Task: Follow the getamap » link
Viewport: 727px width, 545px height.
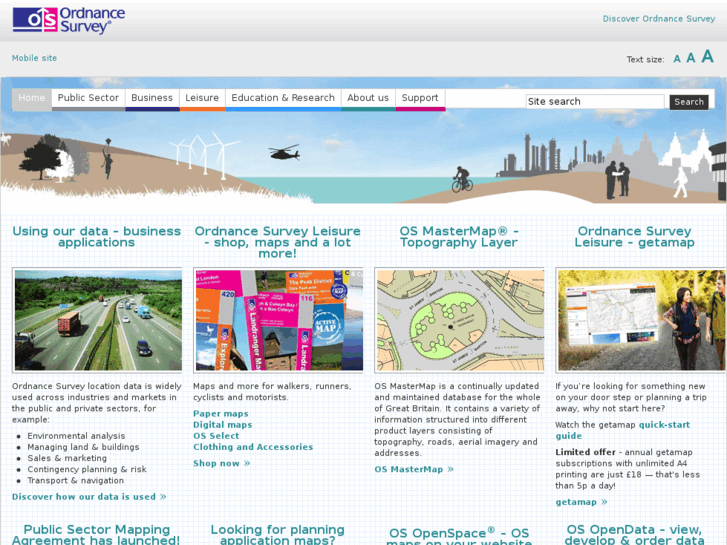Action: click(x=581, y=502)
